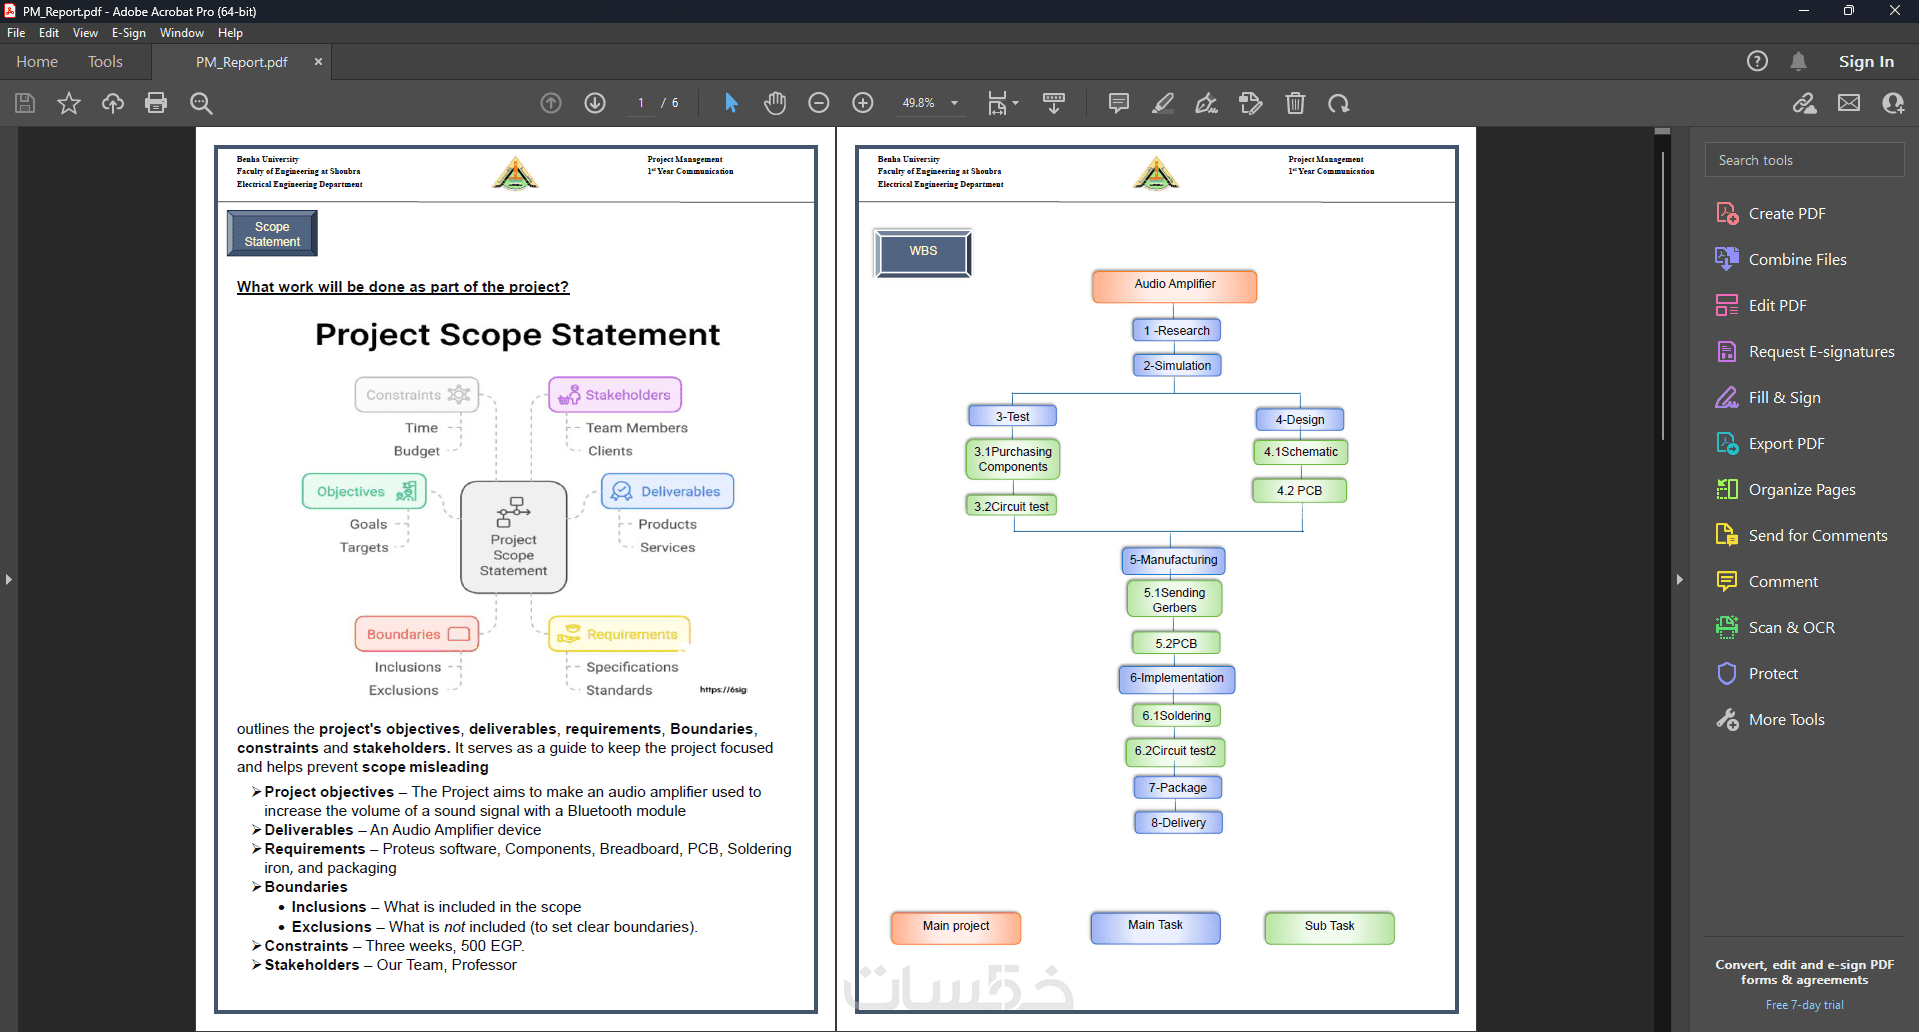Add a sticky note comment
Image resolution: width=1919 pixels, height=1032 pixels.
pyautogui.click(x=1119, y=103)
